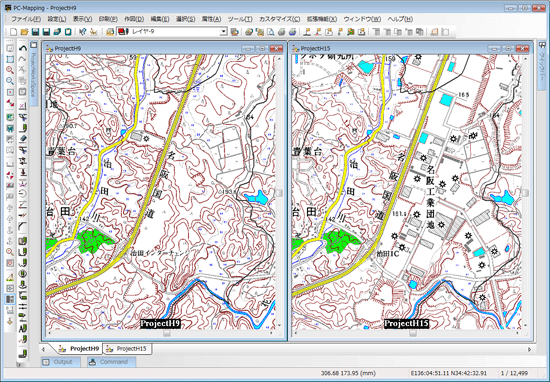Open the Command panel button
This screenshot has width=550, height=382.
coord(112,362)
